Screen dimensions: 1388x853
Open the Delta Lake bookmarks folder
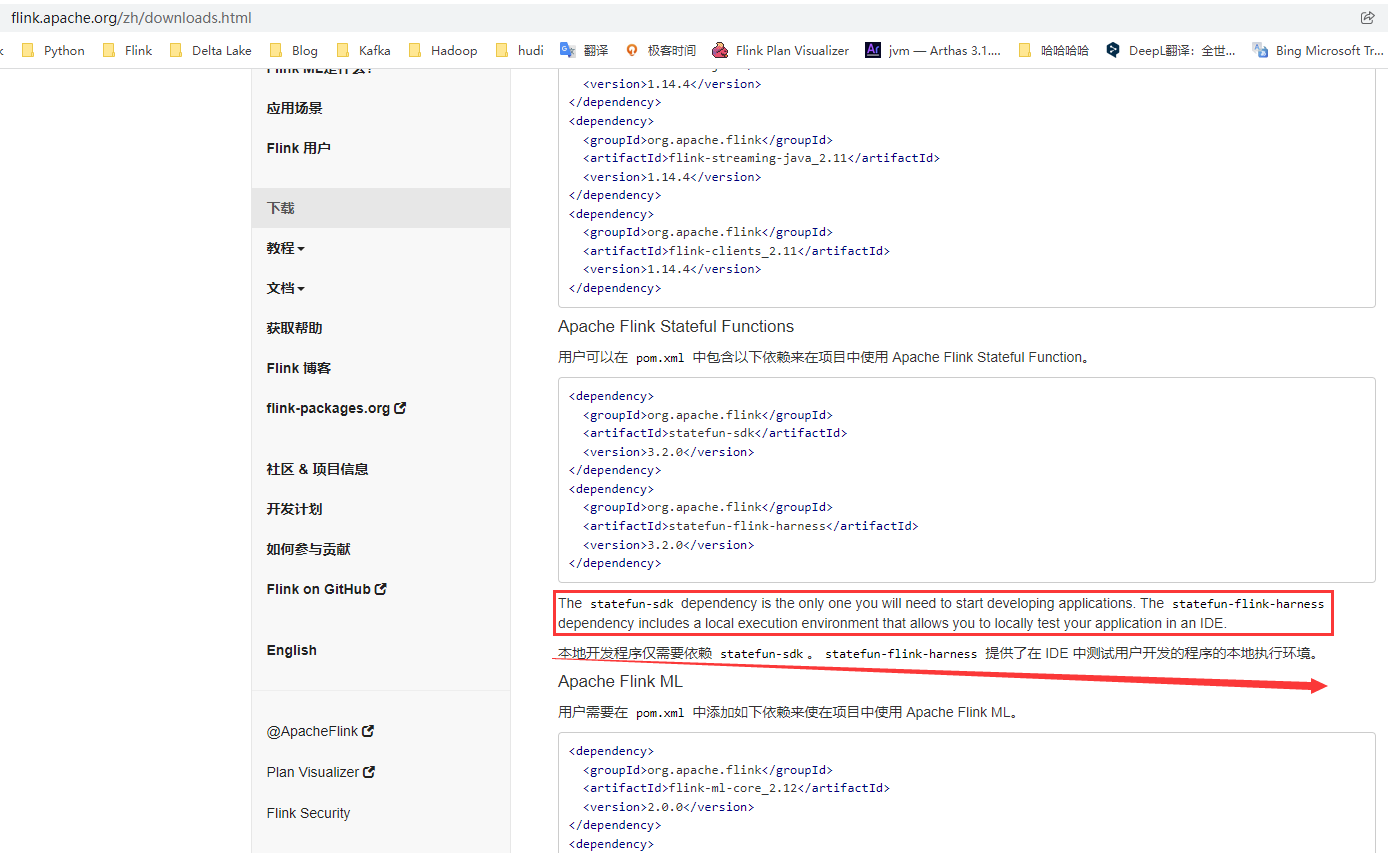(x=210, y=50)
